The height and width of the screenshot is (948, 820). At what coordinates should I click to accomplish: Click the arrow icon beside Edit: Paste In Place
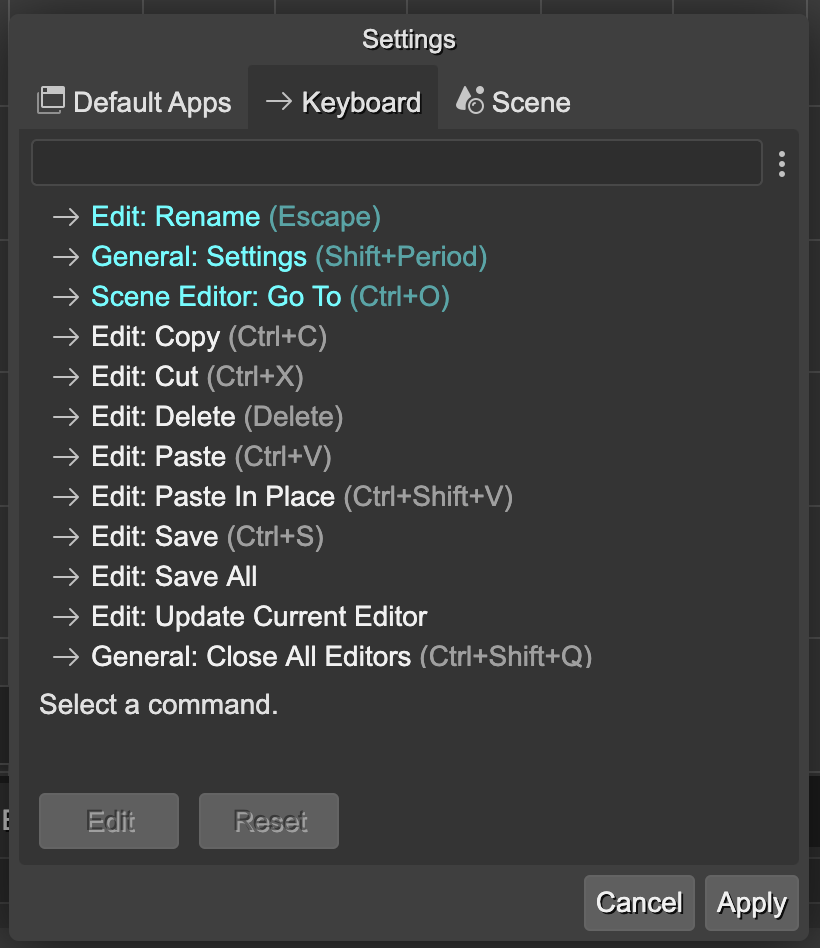[65, 496]
